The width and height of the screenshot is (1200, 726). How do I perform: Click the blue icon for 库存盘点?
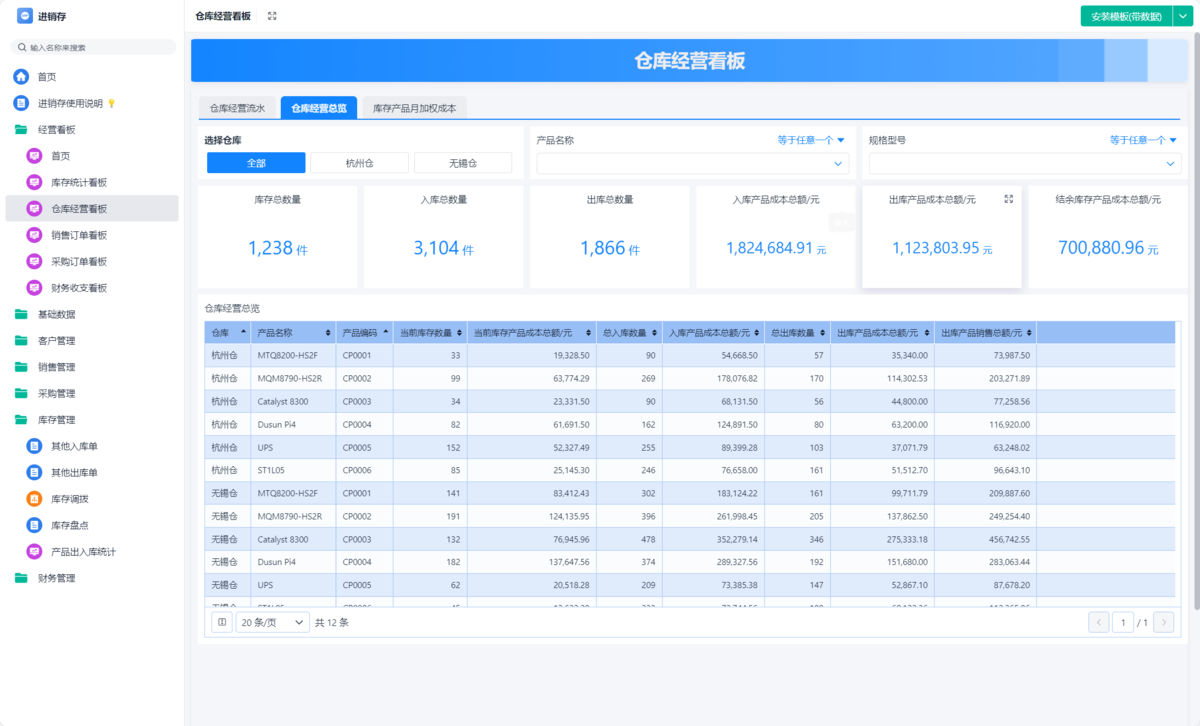pos(34,525)
